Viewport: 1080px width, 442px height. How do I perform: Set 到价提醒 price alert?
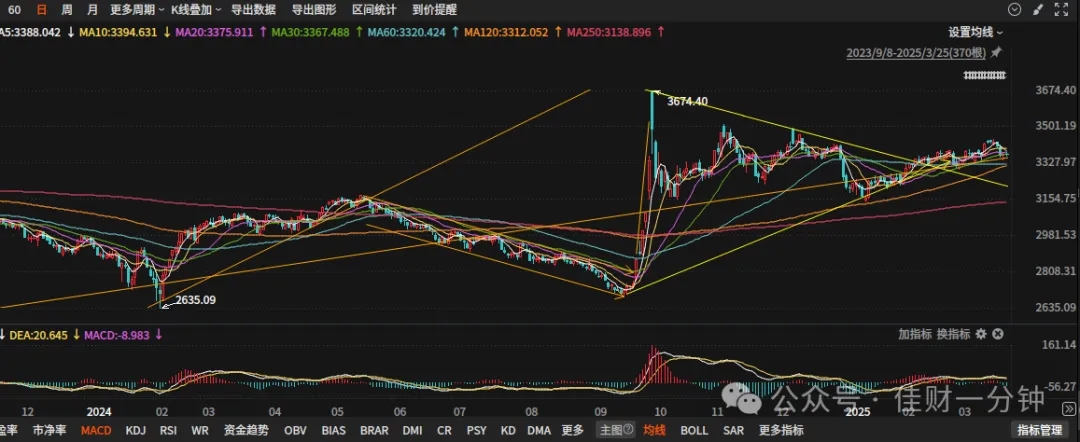pyautogui.click(x=434, y=10)
